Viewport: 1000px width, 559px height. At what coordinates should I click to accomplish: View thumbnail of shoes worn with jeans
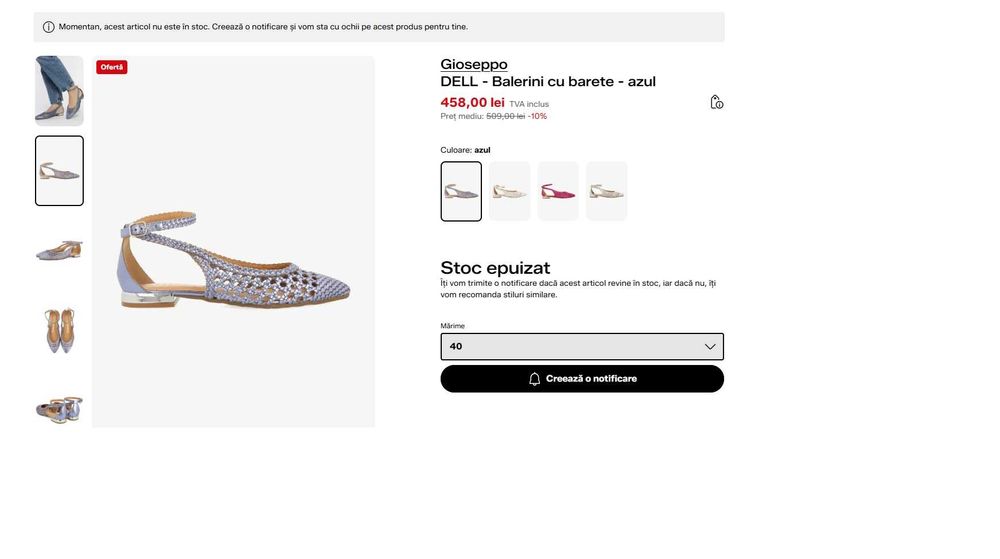pos(59,91)
